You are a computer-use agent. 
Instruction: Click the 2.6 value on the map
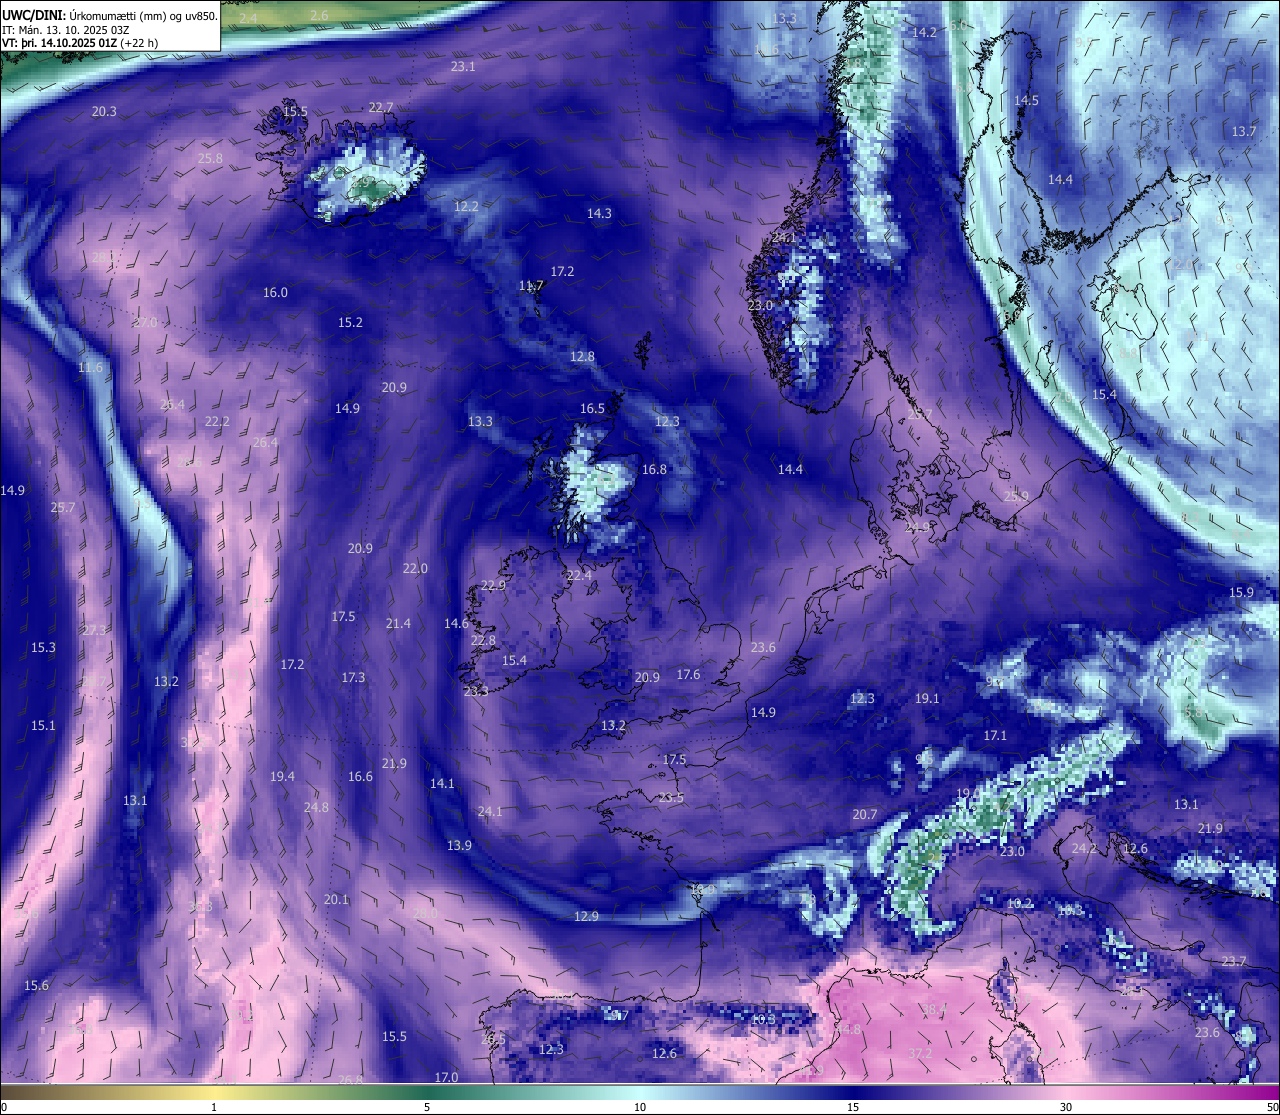(x=319, y=15)
